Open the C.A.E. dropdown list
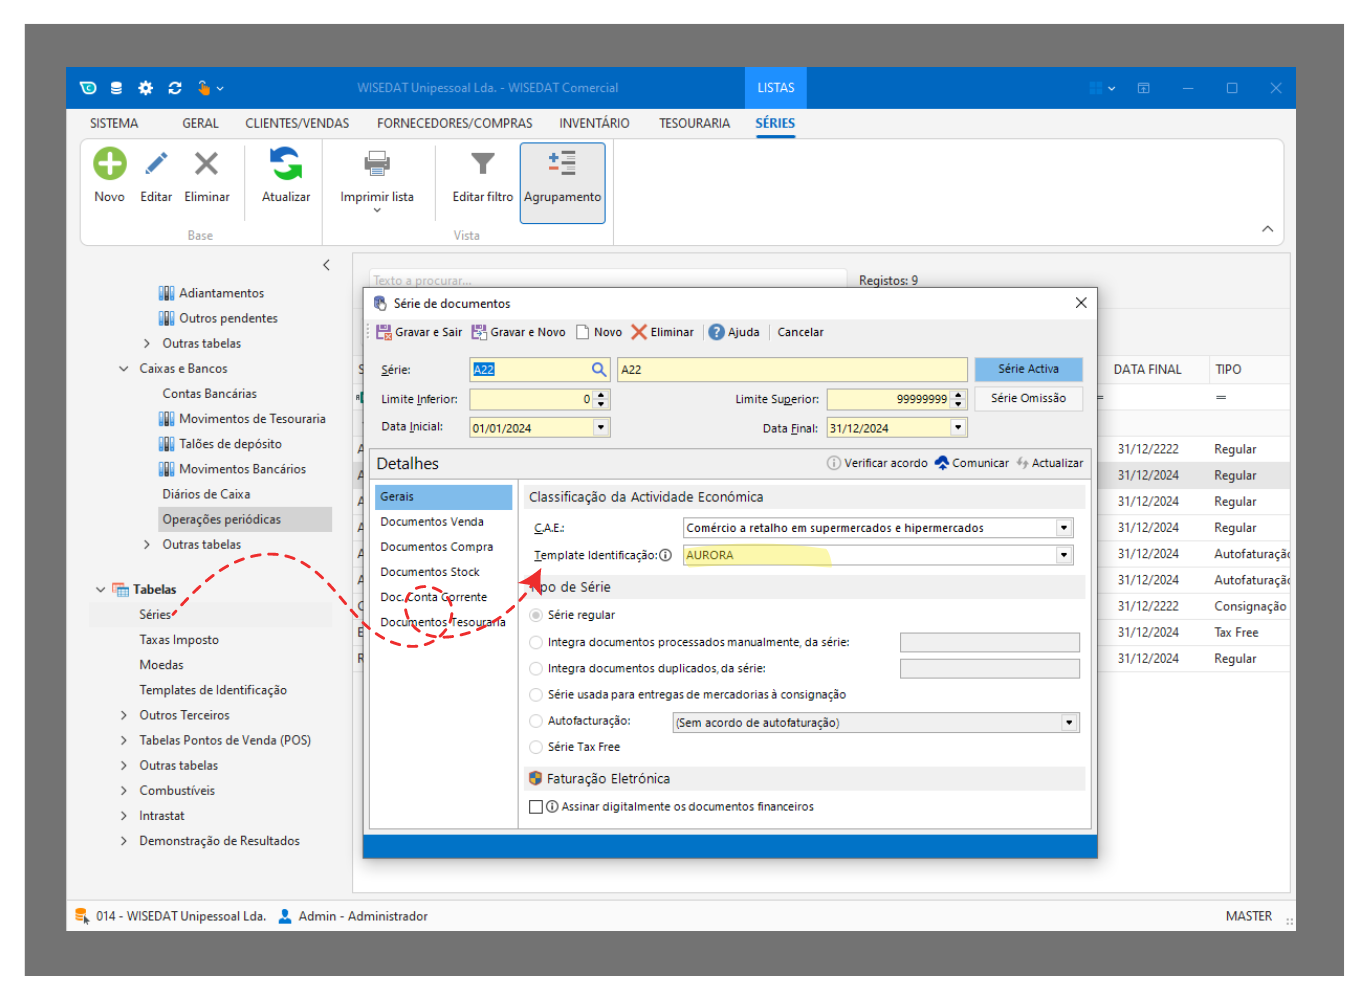Screen dimensions: 1369x1008 [1064, 528]
